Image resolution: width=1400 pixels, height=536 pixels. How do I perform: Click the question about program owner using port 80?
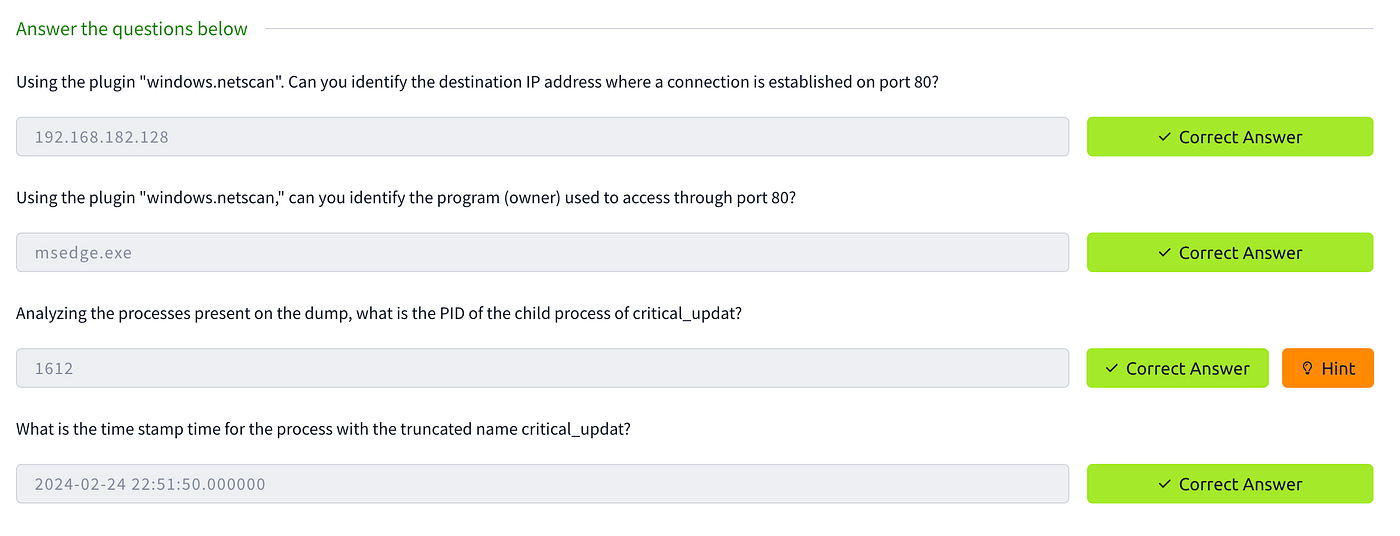(x=406, y=198)
